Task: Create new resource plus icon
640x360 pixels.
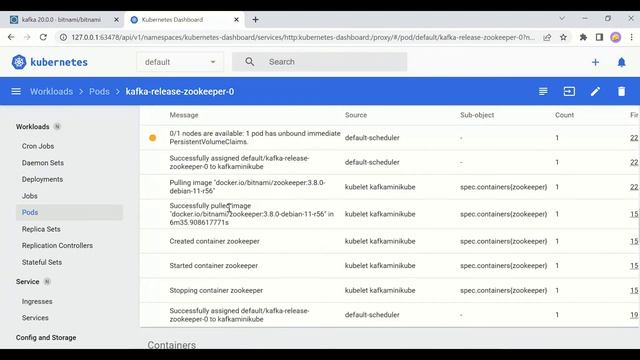Action: [595, 62]
